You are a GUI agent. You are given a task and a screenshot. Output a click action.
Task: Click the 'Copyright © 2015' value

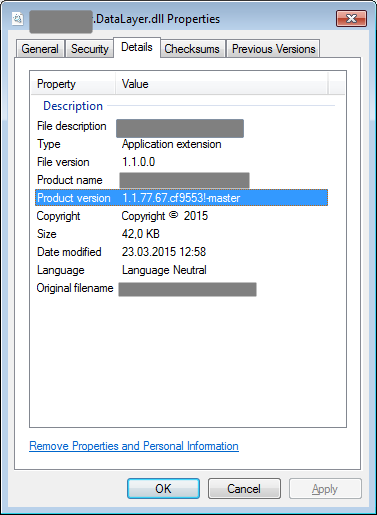click(165, 216)
